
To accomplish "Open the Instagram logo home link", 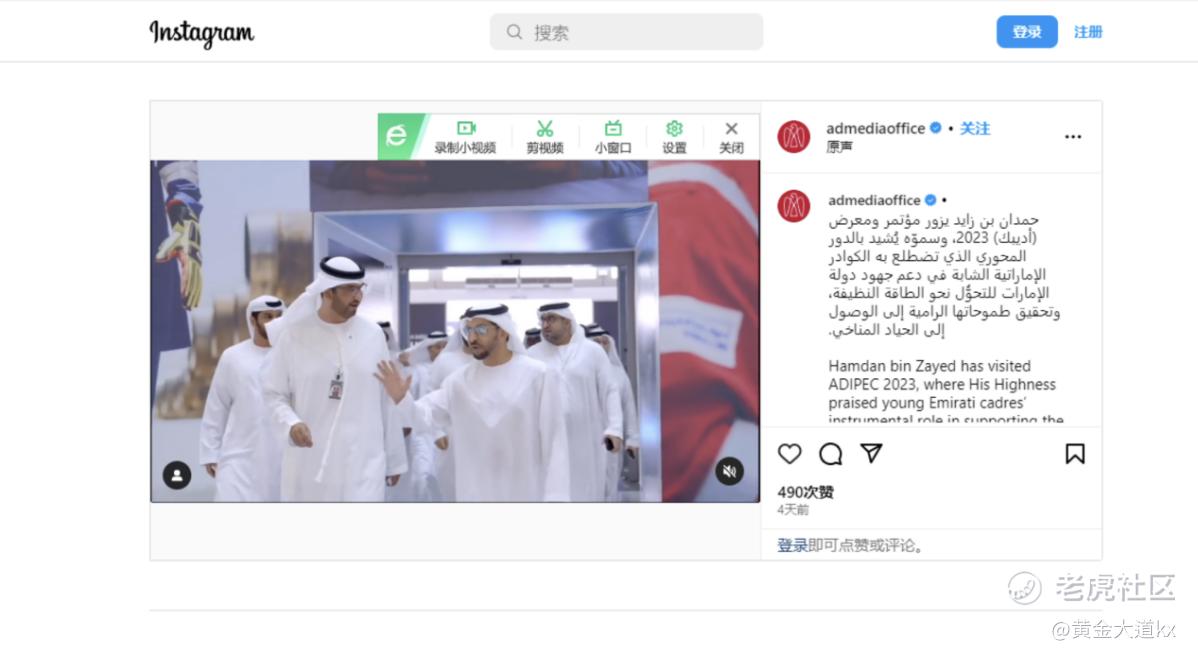I will [x=202, y=33].
